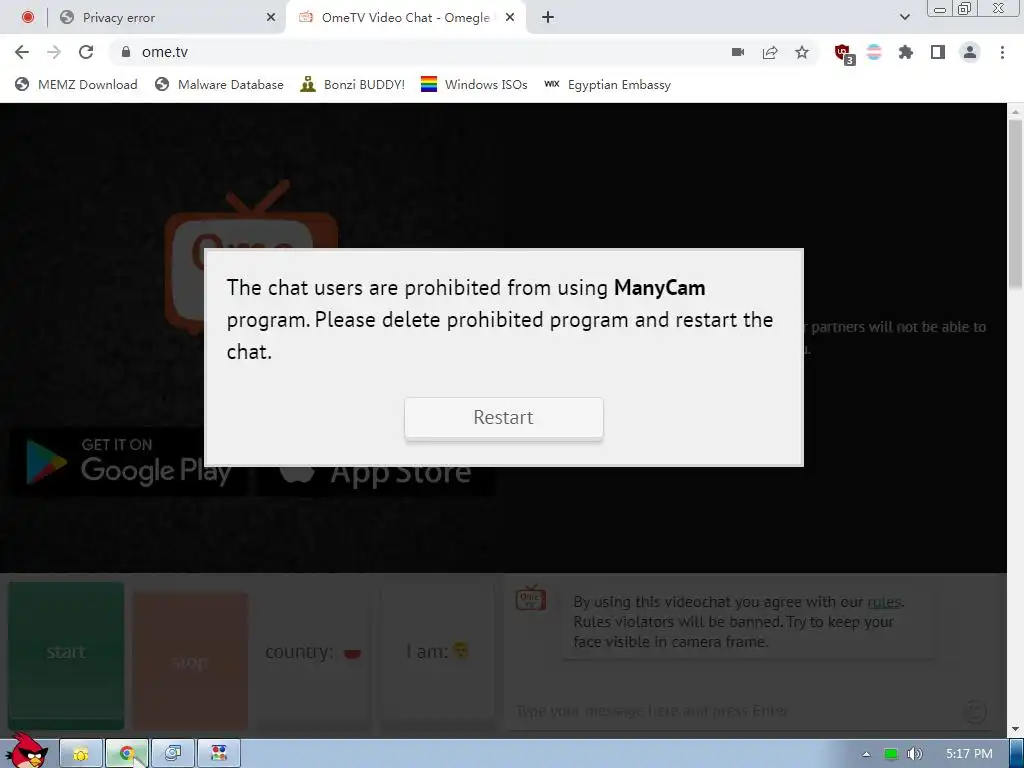Click the chat message input field
Screen dimensions: 1024x768
point(731,711)
